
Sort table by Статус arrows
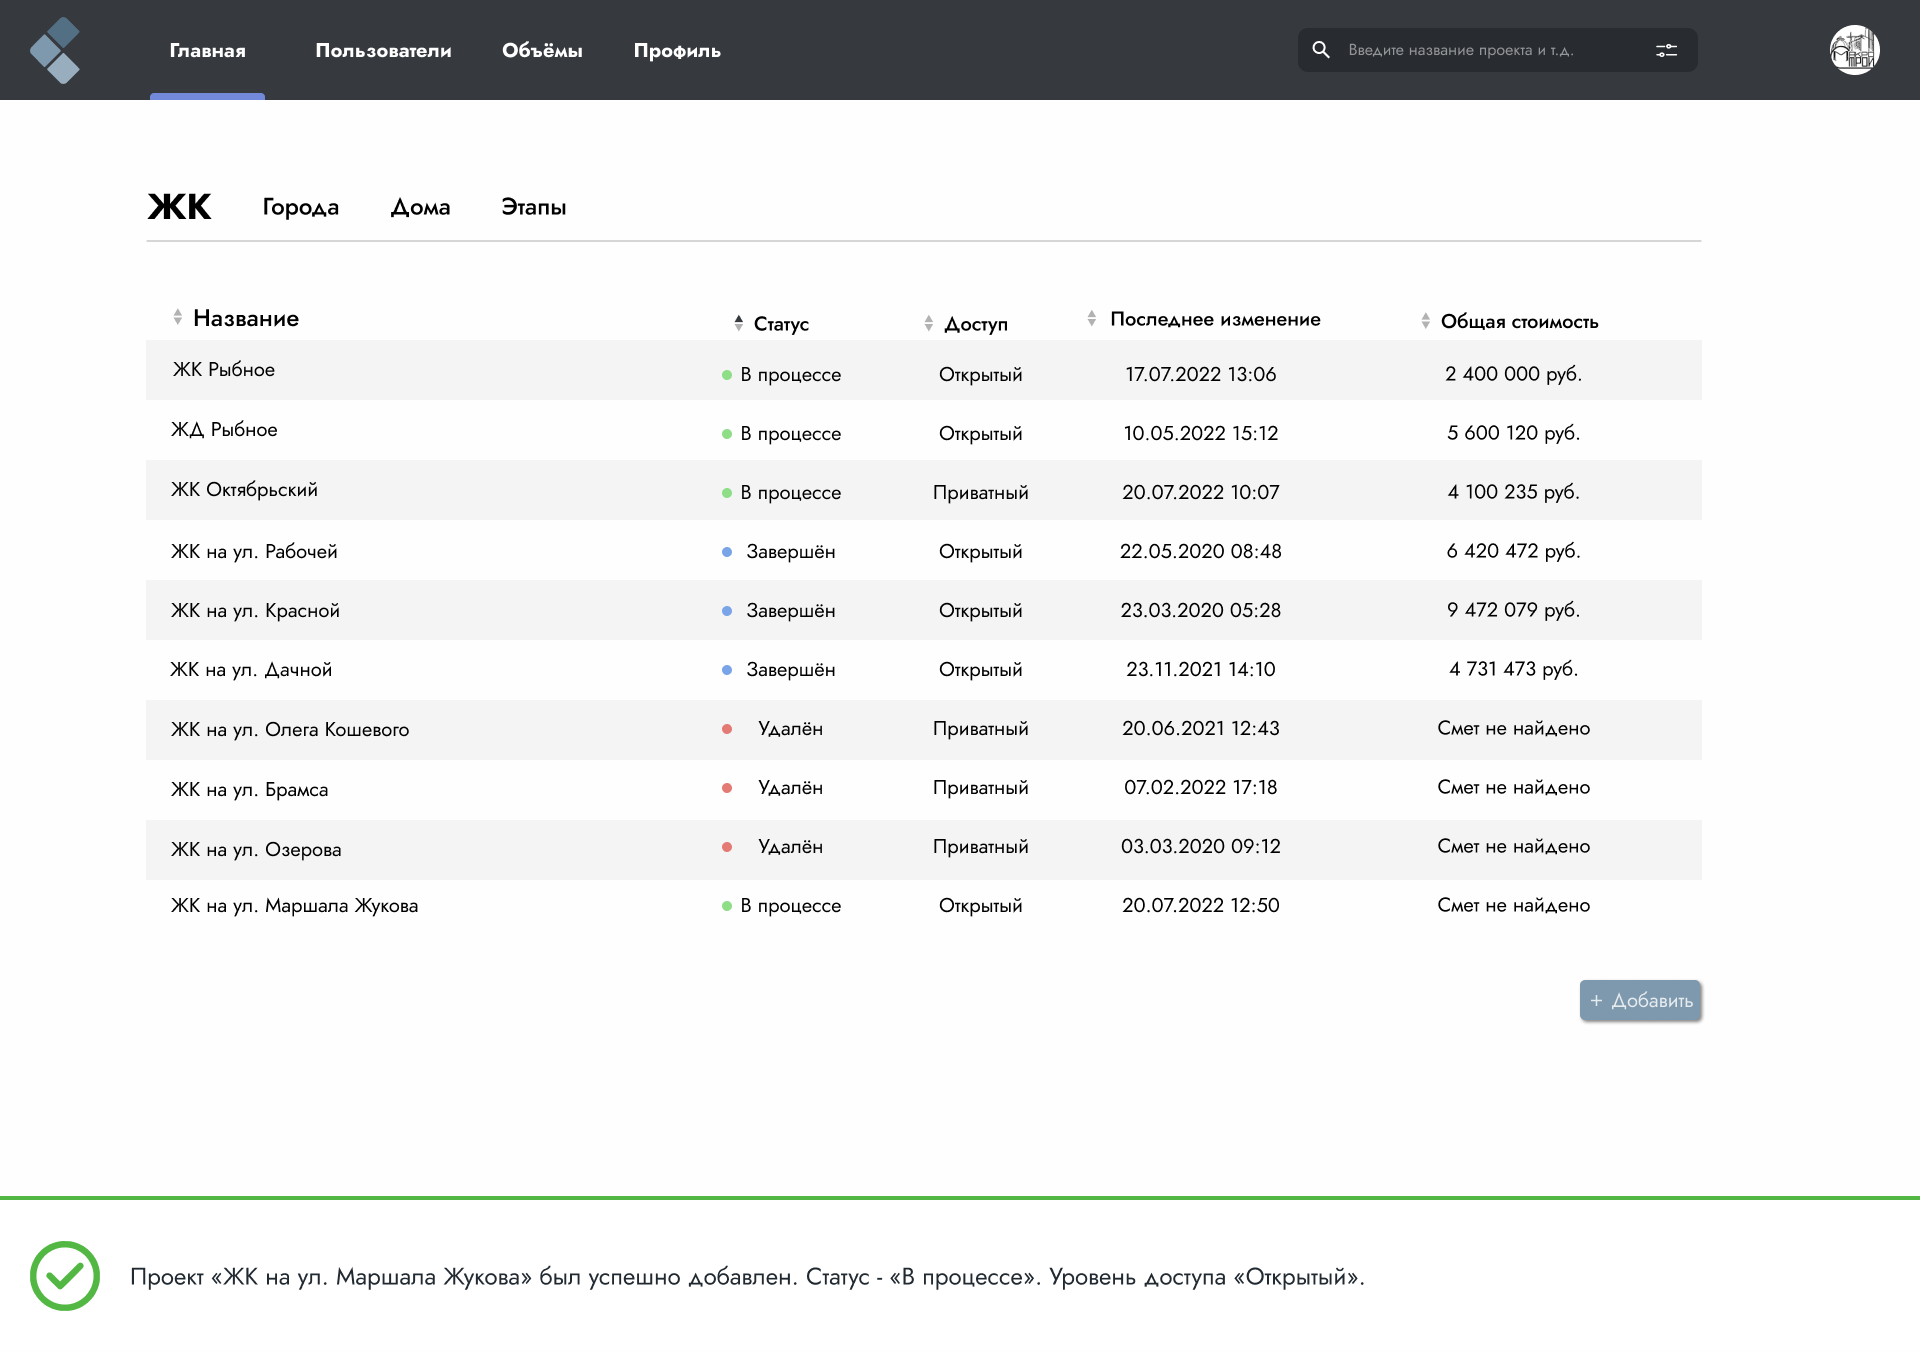[x=738, y=323]
